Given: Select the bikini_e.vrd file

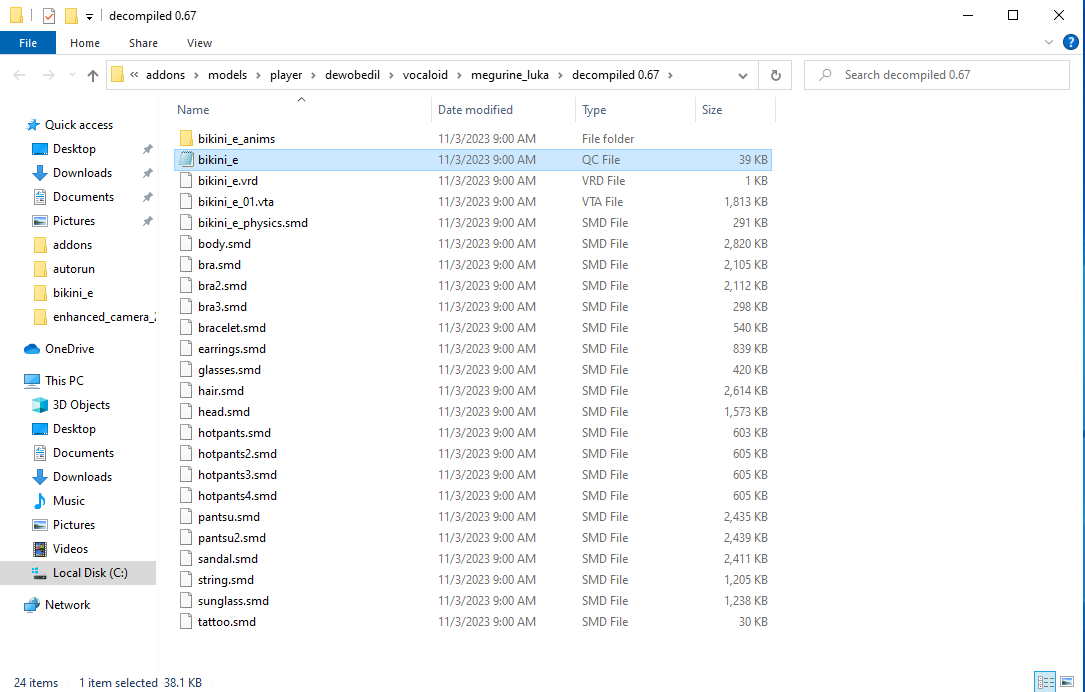Looking at the screenshot, I should [x=228, y=181].
